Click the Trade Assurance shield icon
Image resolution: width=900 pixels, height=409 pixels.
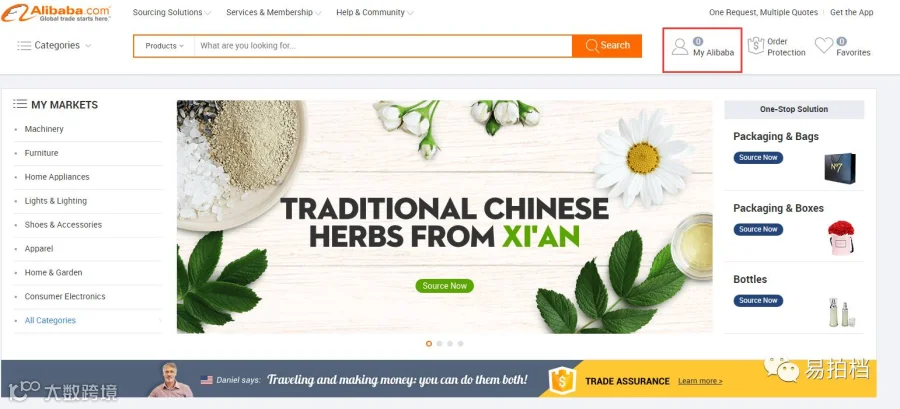click(x=562, y=380)
